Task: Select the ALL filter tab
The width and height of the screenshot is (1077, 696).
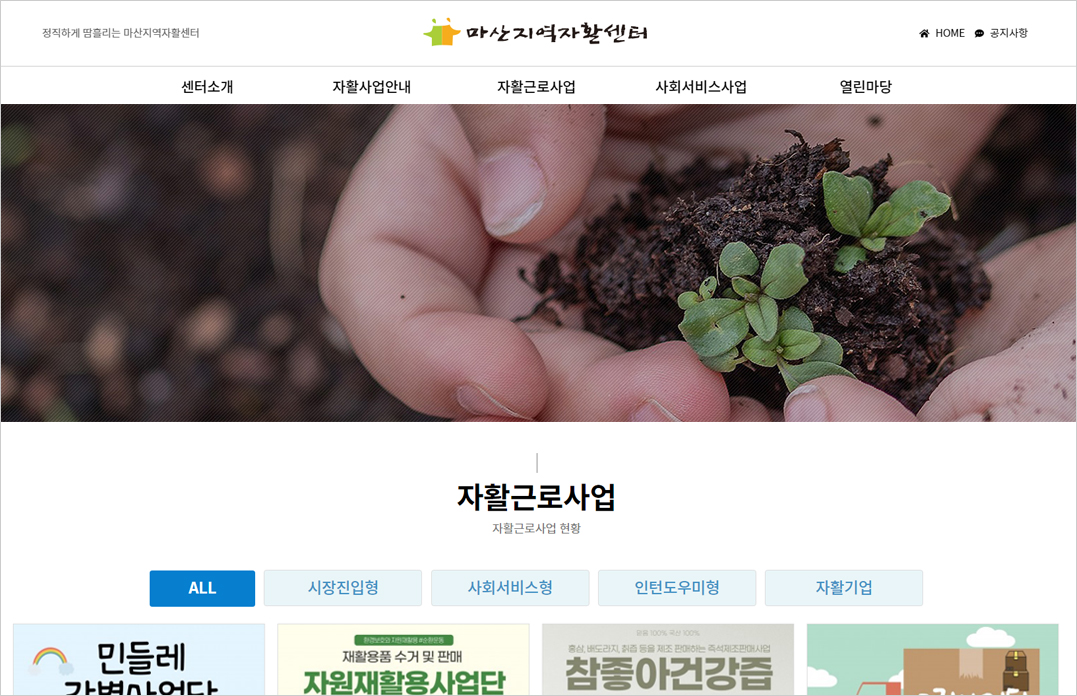Action: (202, 588)
